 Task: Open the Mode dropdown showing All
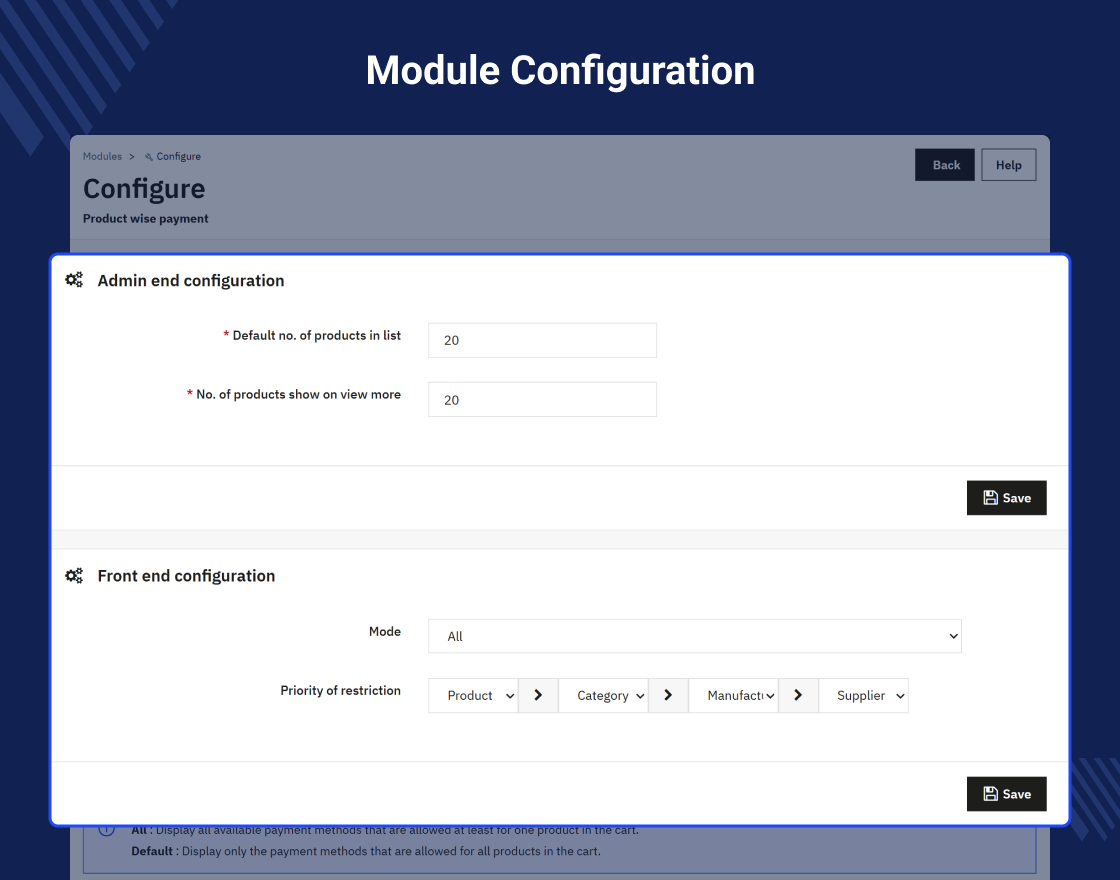pyautogui.click(x=694, y=636)
